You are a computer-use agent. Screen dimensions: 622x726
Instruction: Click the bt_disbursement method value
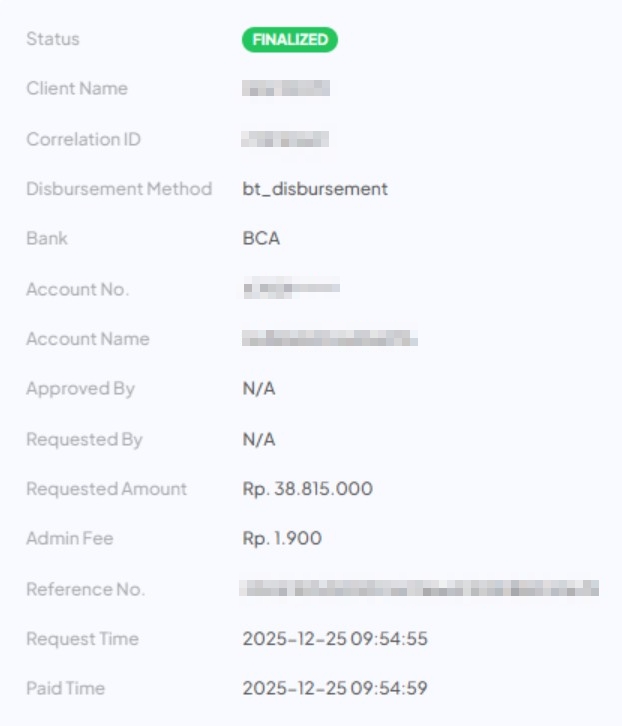(315, 189)
